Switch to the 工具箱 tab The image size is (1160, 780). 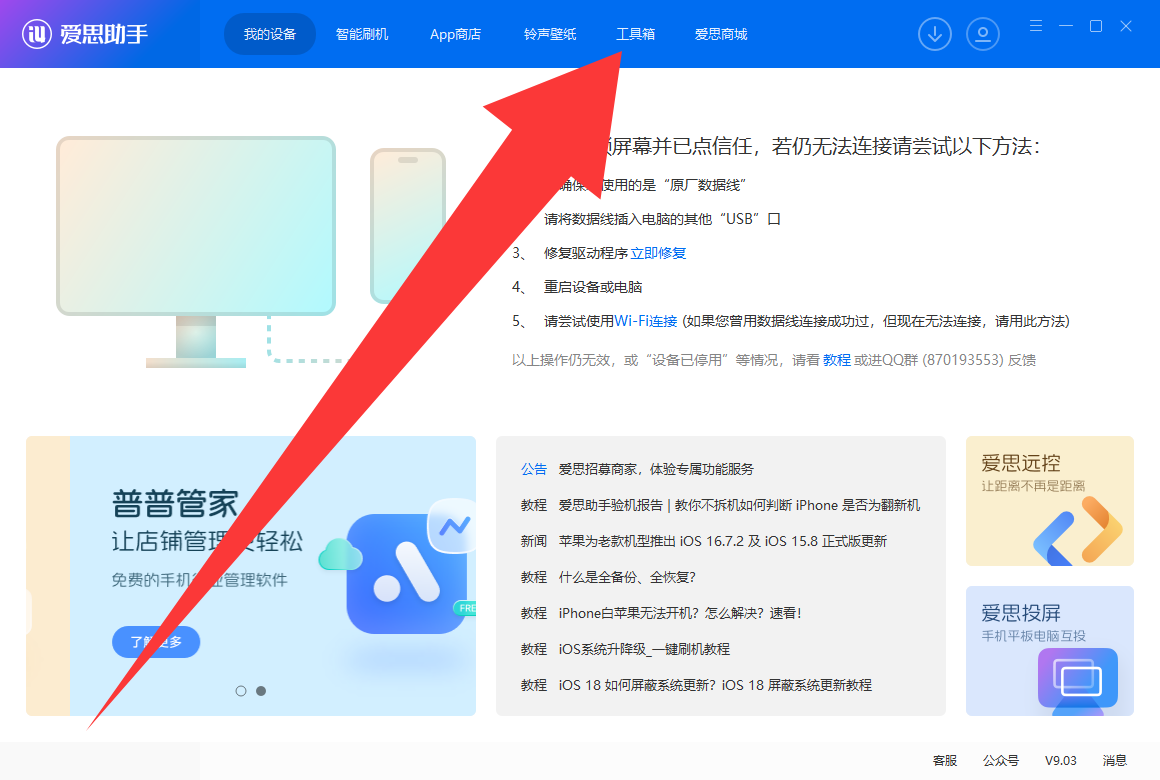pos(635,34)
